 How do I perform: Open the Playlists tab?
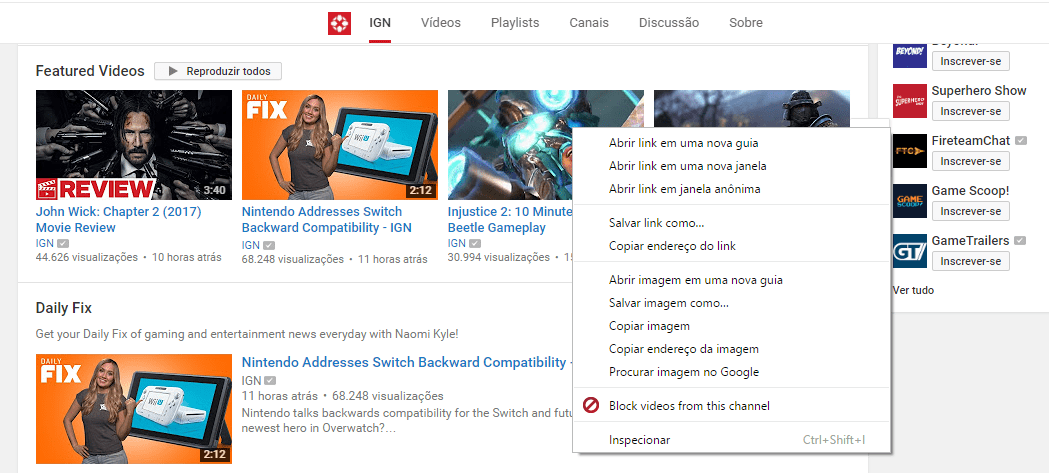[x=515, y=23]
